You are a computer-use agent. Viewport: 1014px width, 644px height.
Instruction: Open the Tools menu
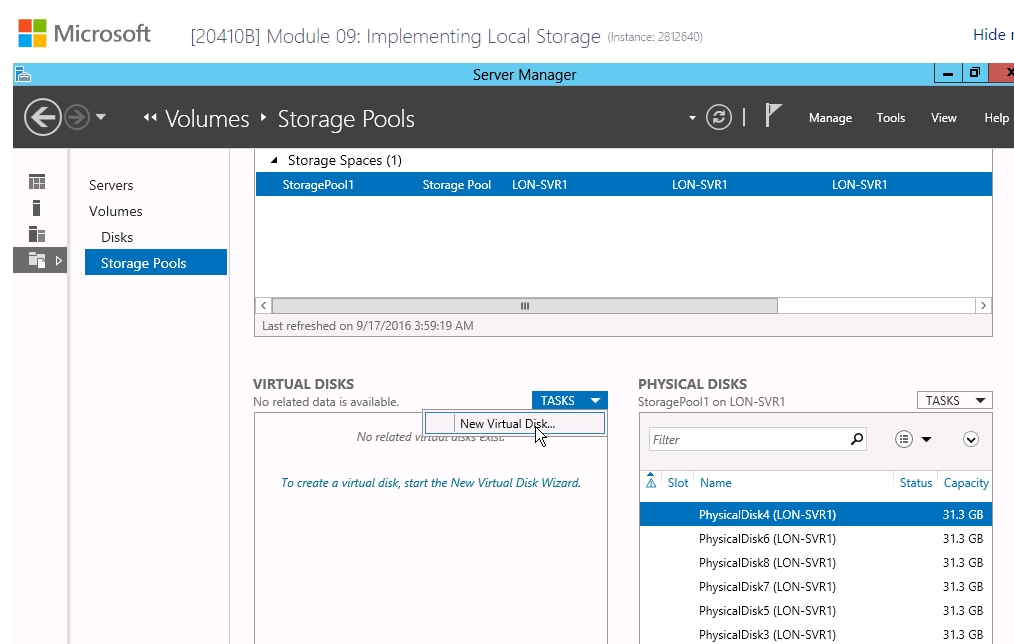[x=890, y=118]
